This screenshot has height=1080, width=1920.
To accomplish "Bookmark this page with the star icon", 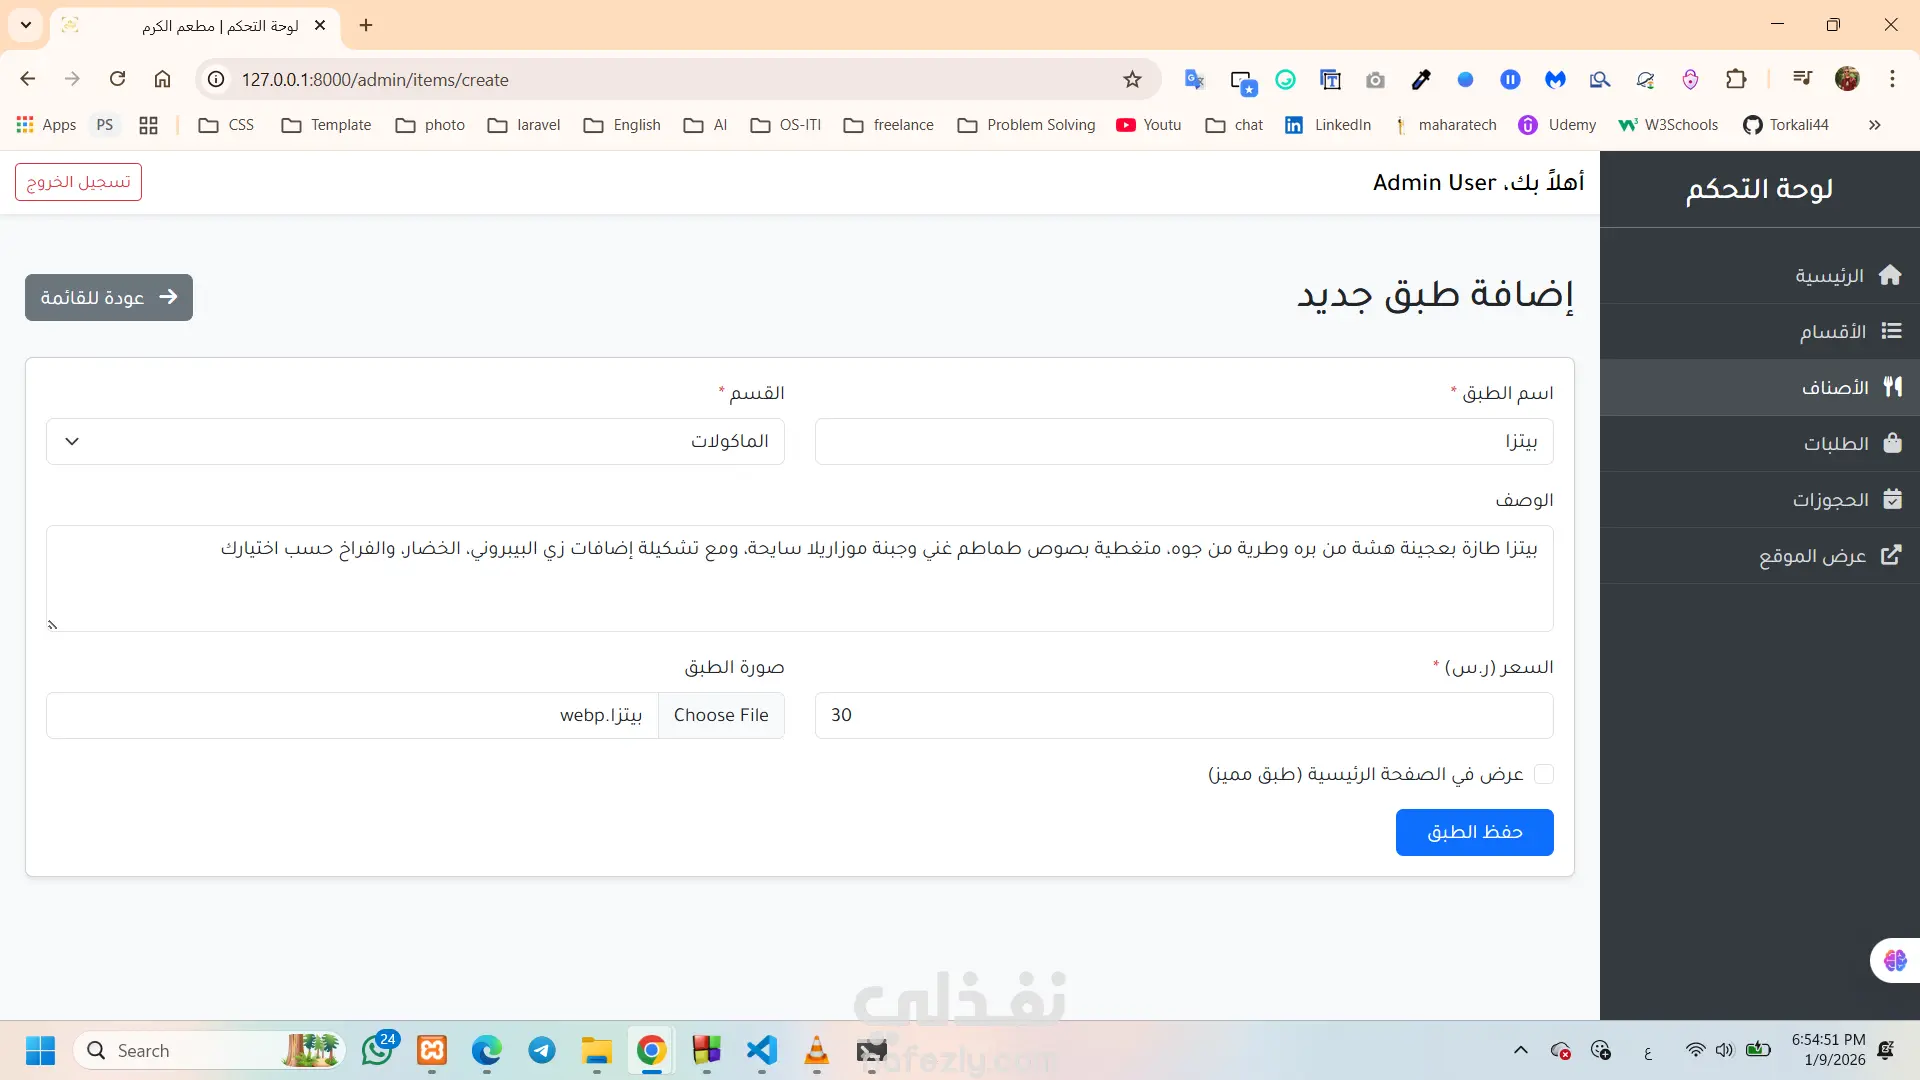I will (1132, 80).
